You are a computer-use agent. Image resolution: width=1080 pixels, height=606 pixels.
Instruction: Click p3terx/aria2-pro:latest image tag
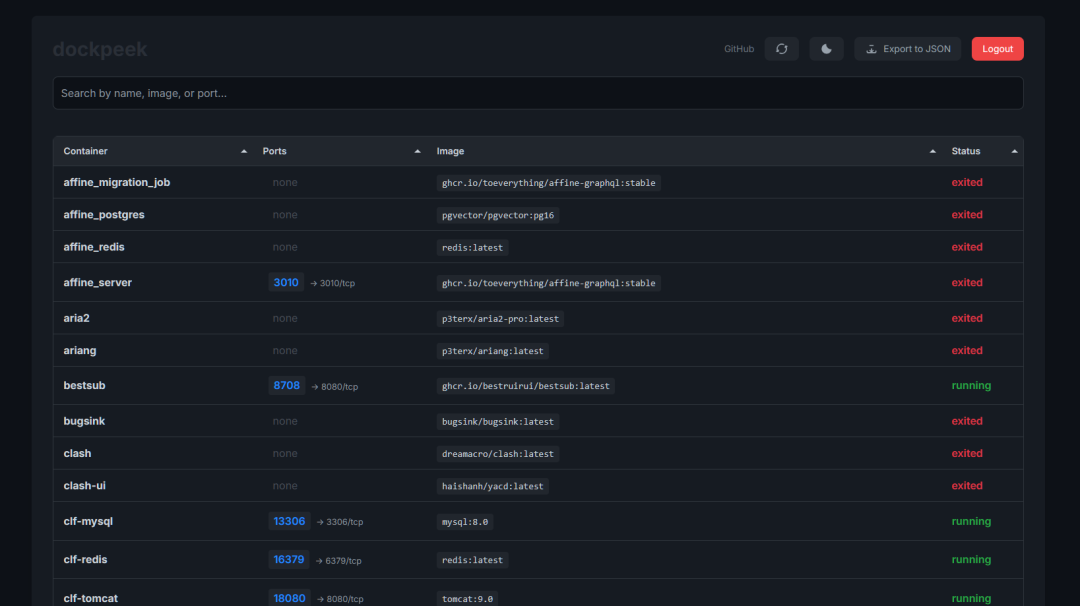(x=500, y=319)
